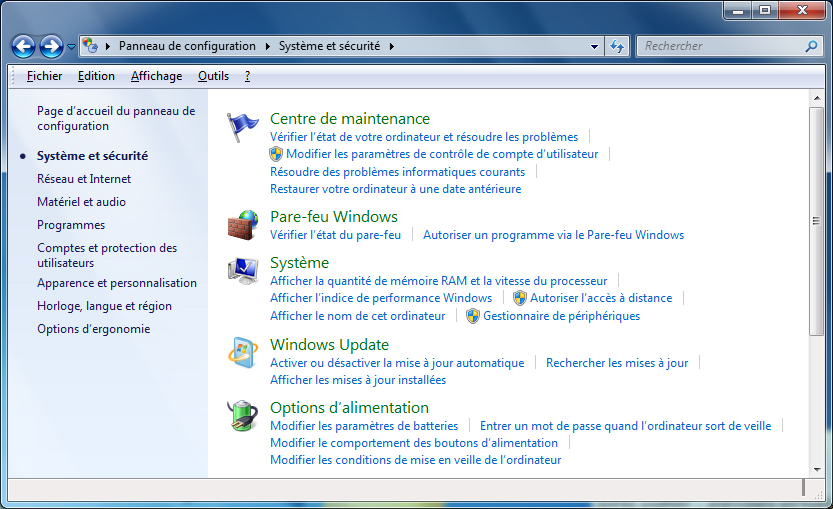Screen dimensions: 833x509
Task: Click the Windows Update icon
Action: tap(243, 353)
